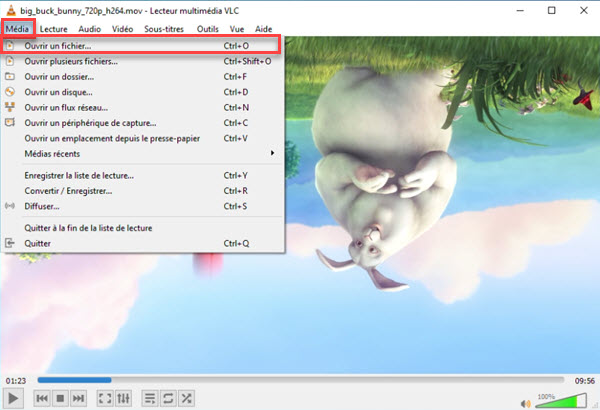Close the VLC window
Screen dimensions: 600x410
(x=584, y=10)
